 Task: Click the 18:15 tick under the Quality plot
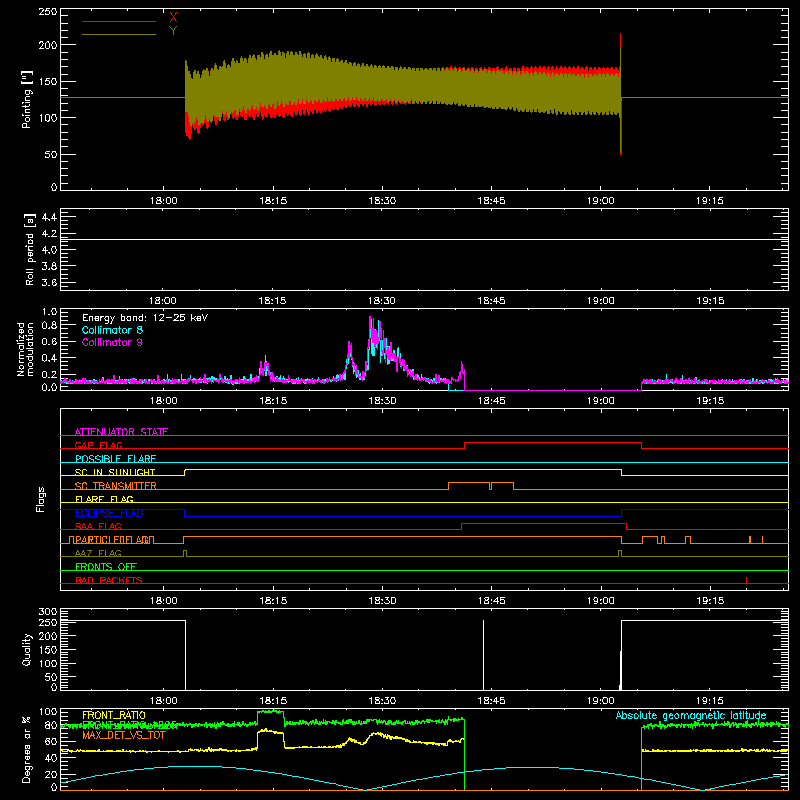click(x=272, y=701)
